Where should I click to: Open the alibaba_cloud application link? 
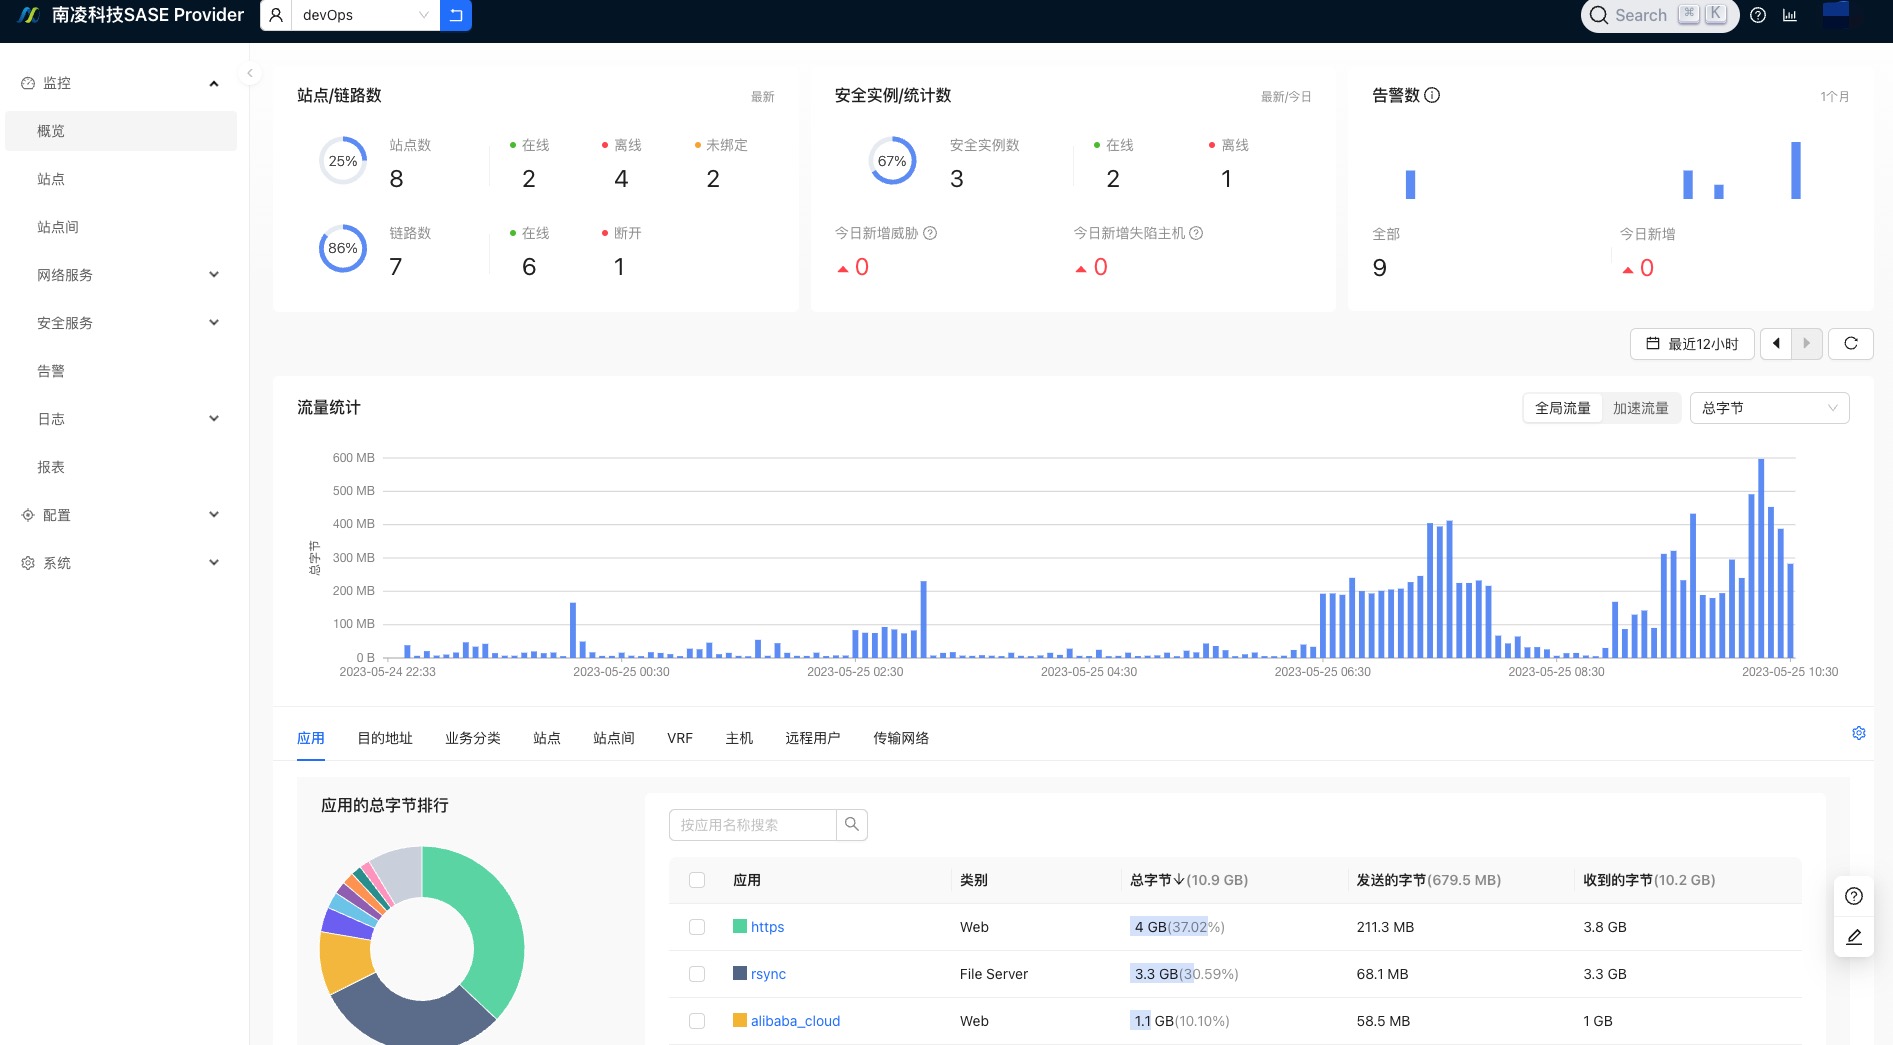click(x=795, y=1021)
